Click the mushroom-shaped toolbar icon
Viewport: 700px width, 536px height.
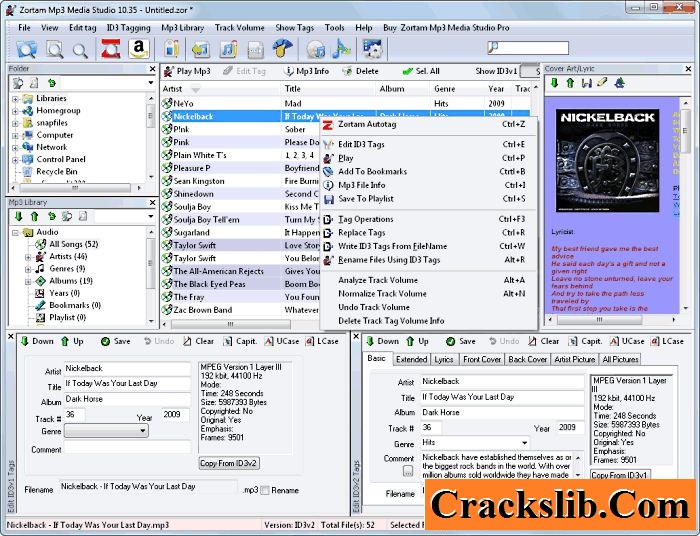pos(283,49)
